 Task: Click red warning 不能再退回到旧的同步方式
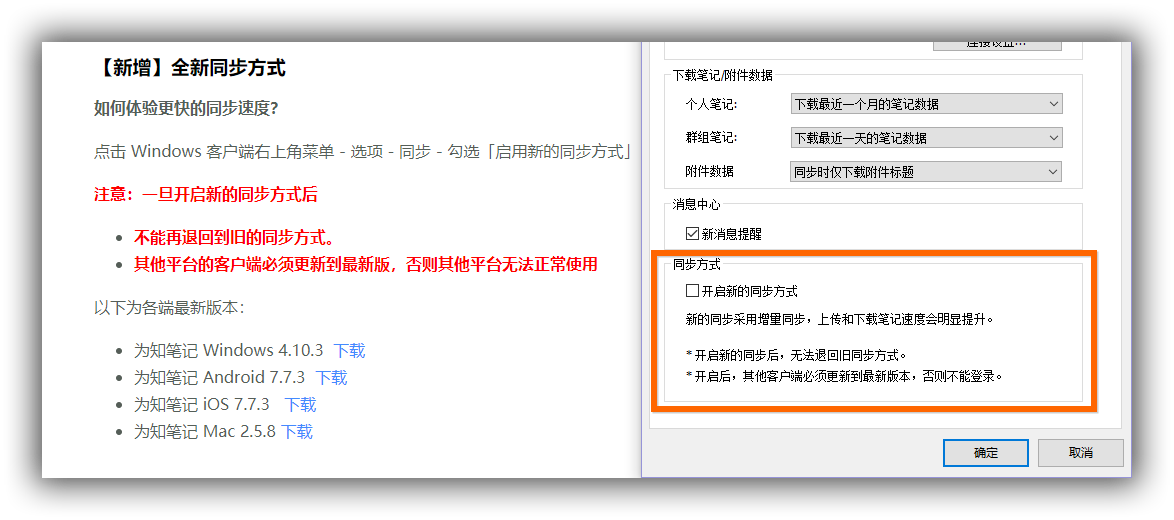(234, 238)
